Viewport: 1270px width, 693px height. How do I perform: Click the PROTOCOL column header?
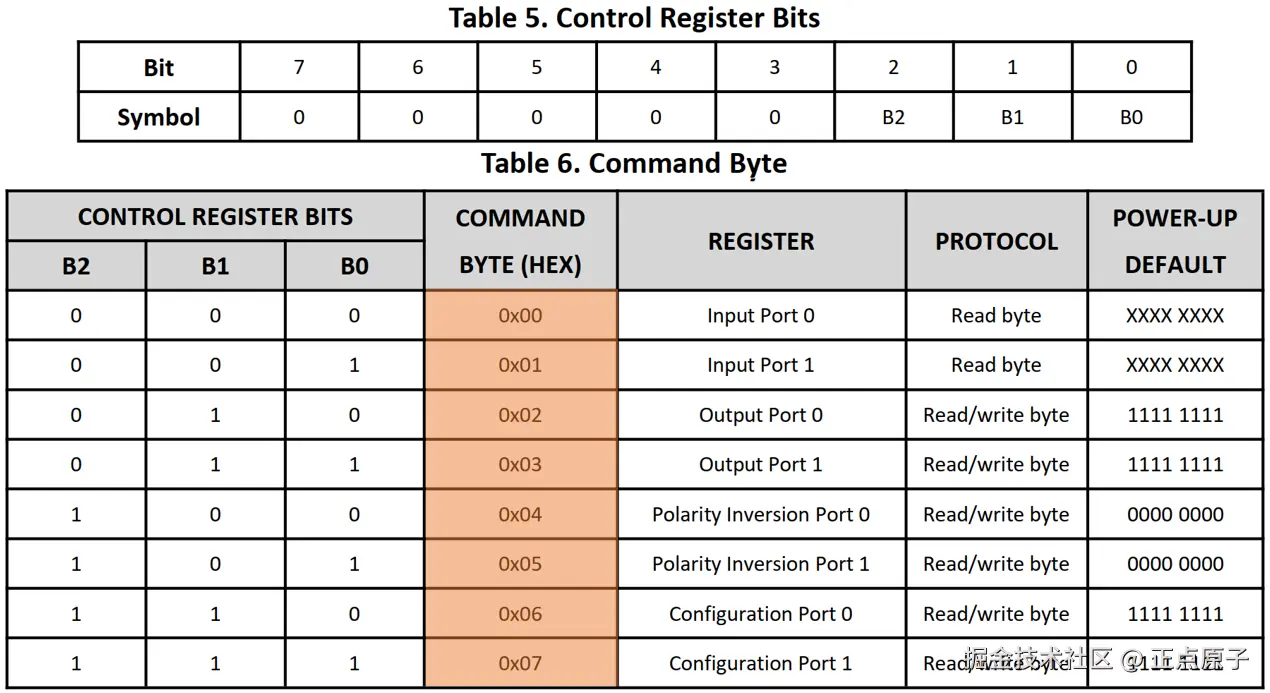pyautogui.click(x=996, y=241)
